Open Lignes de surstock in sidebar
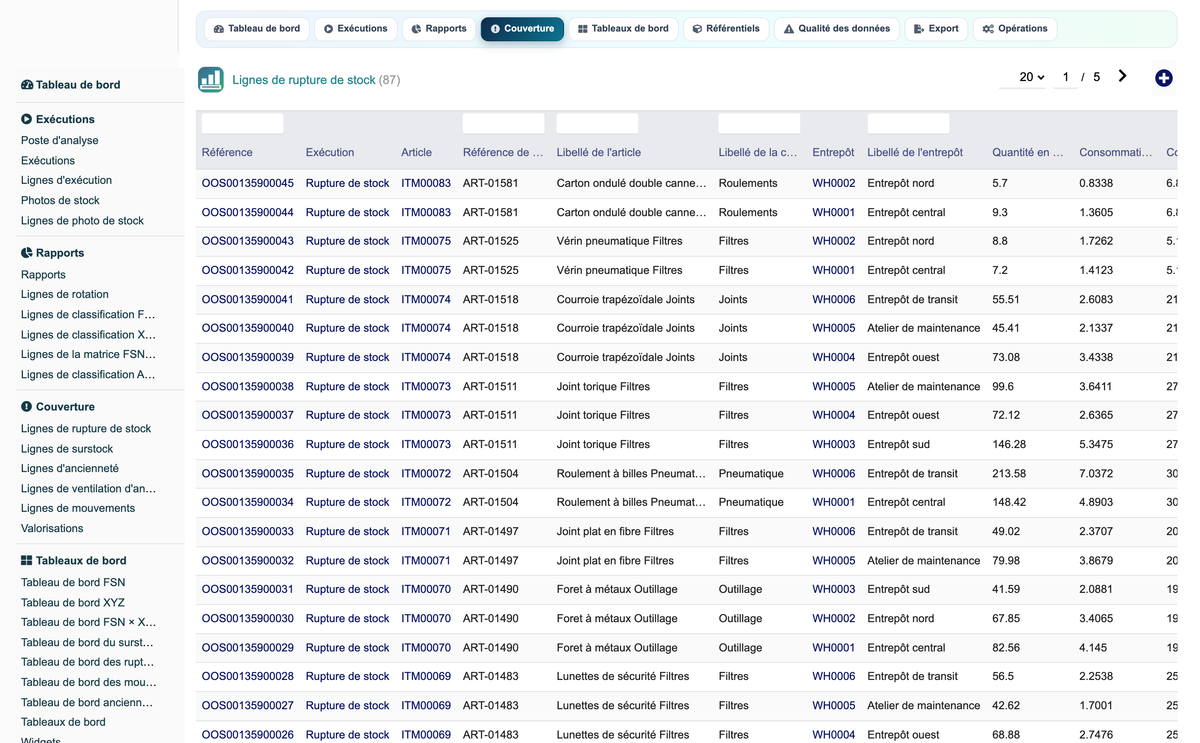The height and width of the screenshot is (743, 1200). (67, 449)
